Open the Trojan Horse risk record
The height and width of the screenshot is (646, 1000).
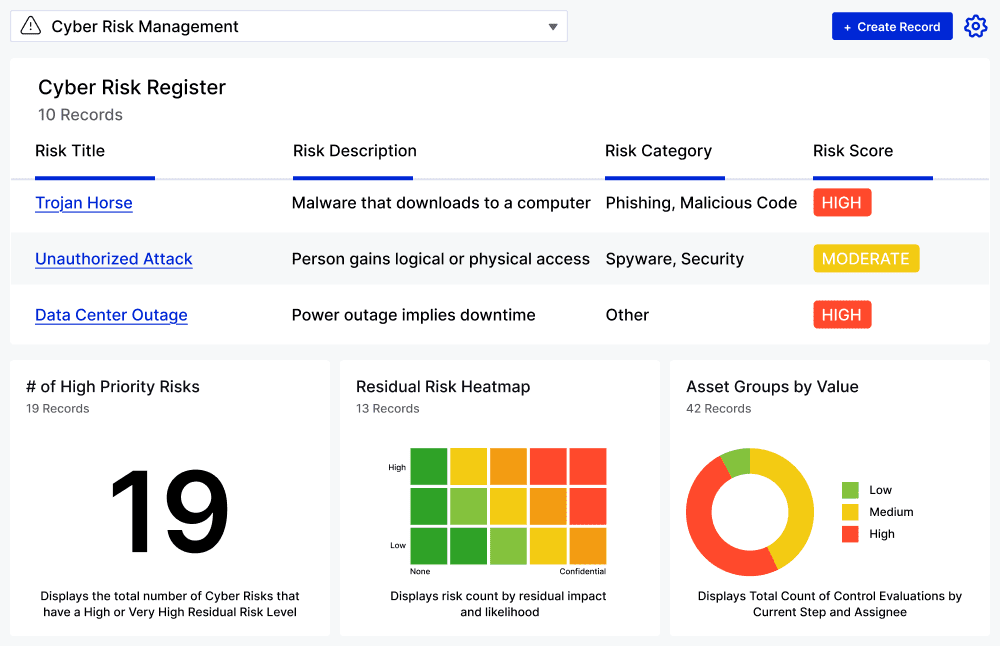84,203
